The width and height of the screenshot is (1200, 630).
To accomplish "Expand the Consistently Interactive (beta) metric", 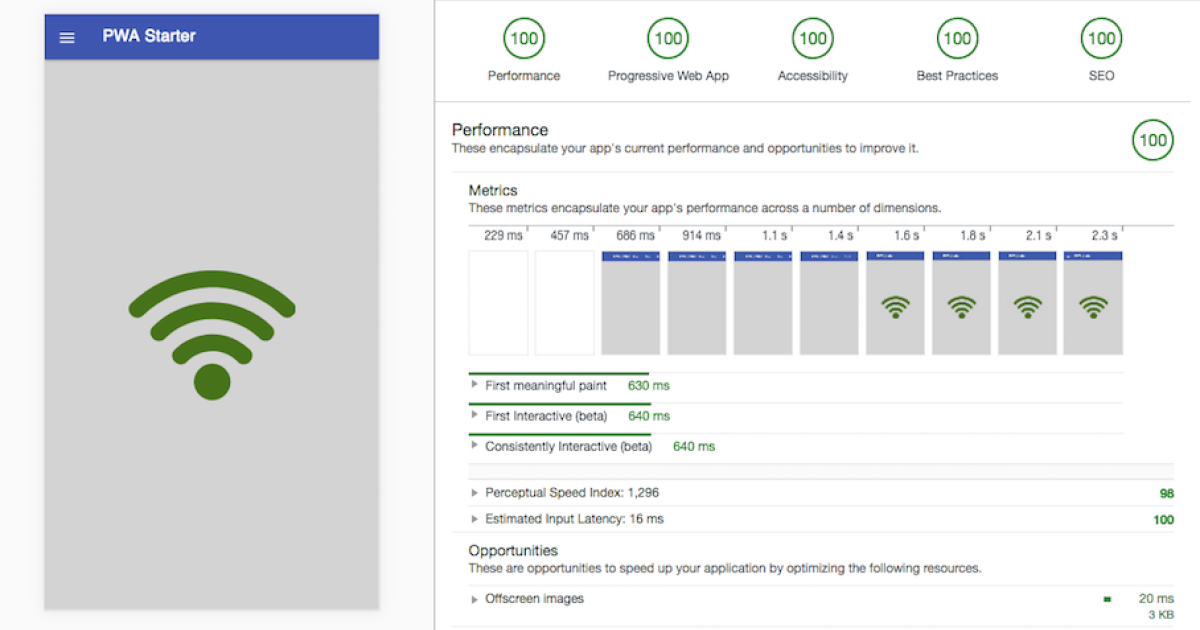I will (x=475, y=446).
